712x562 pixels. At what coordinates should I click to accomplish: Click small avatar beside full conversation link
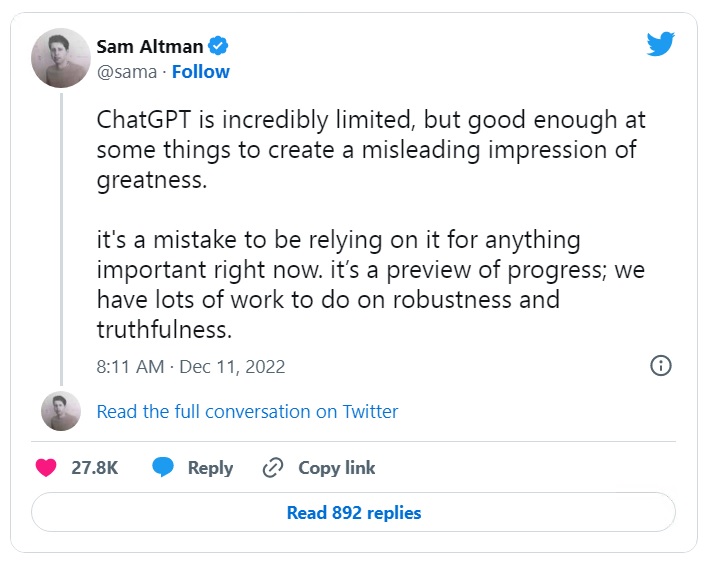point(60,411)
